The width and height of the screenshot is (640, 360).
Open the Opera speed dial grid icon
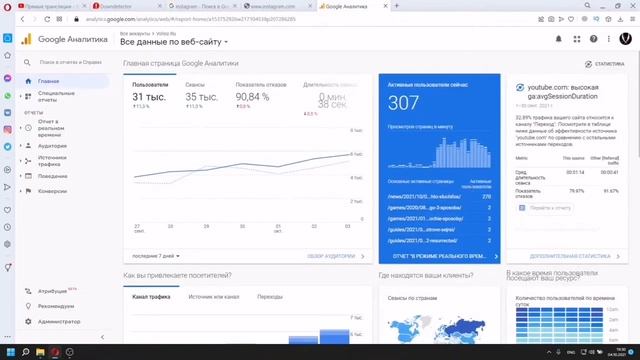[x=60, y=19]
